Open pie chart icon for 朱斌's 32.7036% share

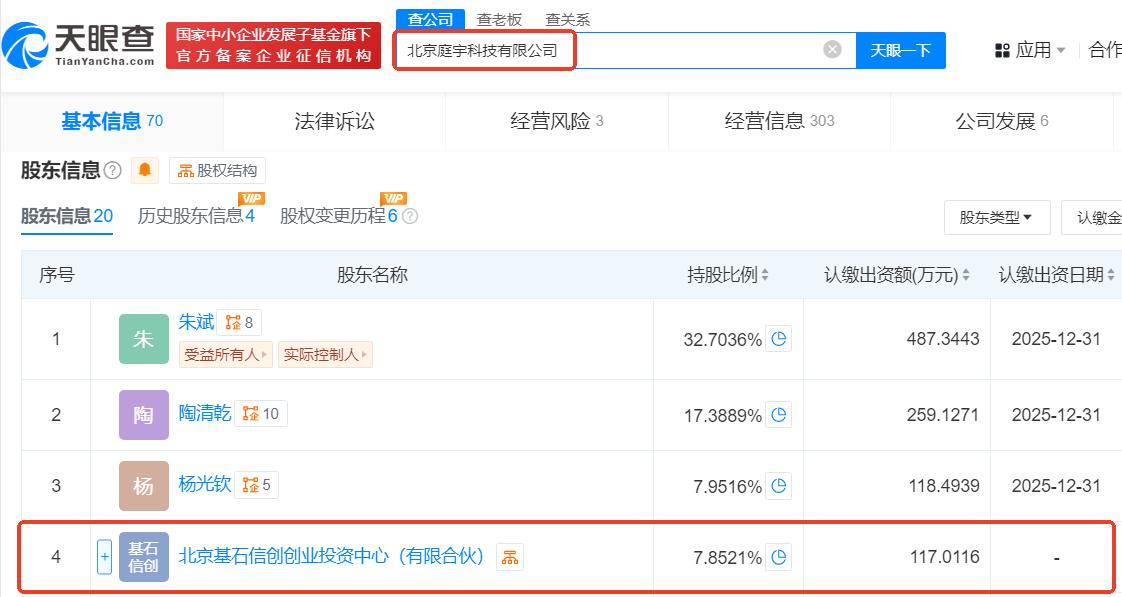click(x=779, y=339)
